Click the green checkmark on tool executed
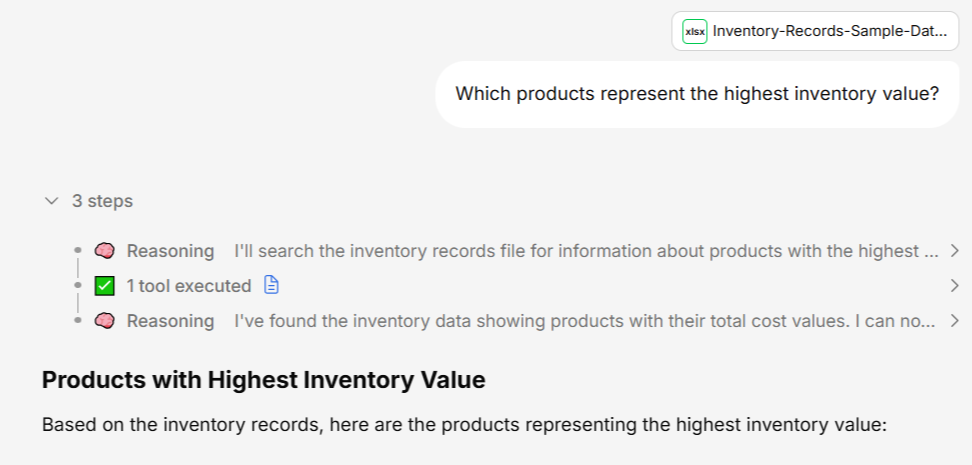Viewport: 972px width, 465px height. (x=105, y=286)
